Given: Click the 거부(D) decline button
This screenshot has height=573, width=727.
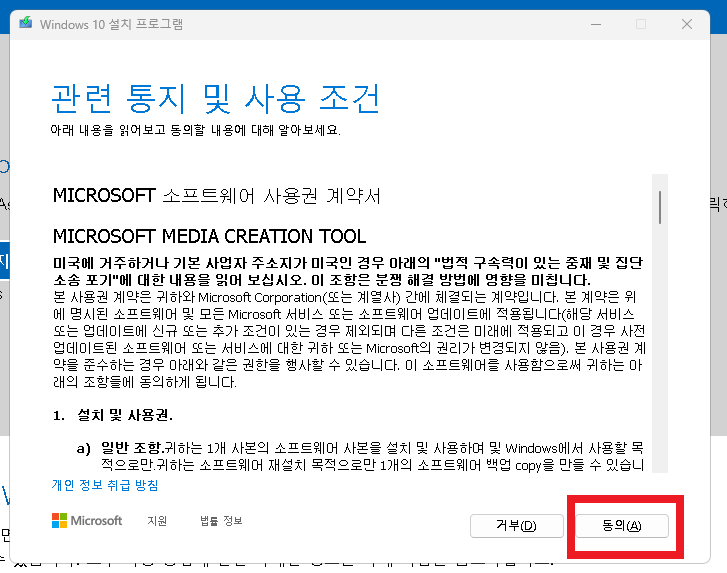Looking at the screenshot, I should [x=517, y=526].
